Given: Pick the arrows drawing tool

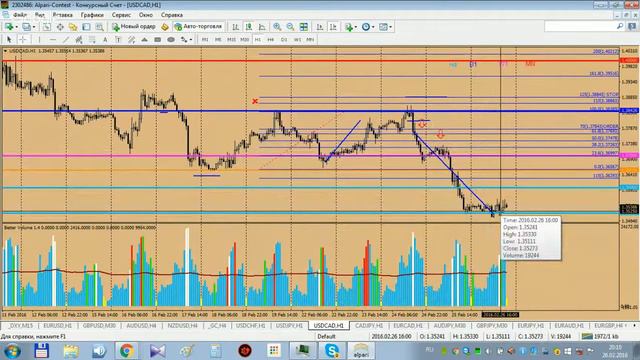Looking at the screenshot, I should pos(184,40).
